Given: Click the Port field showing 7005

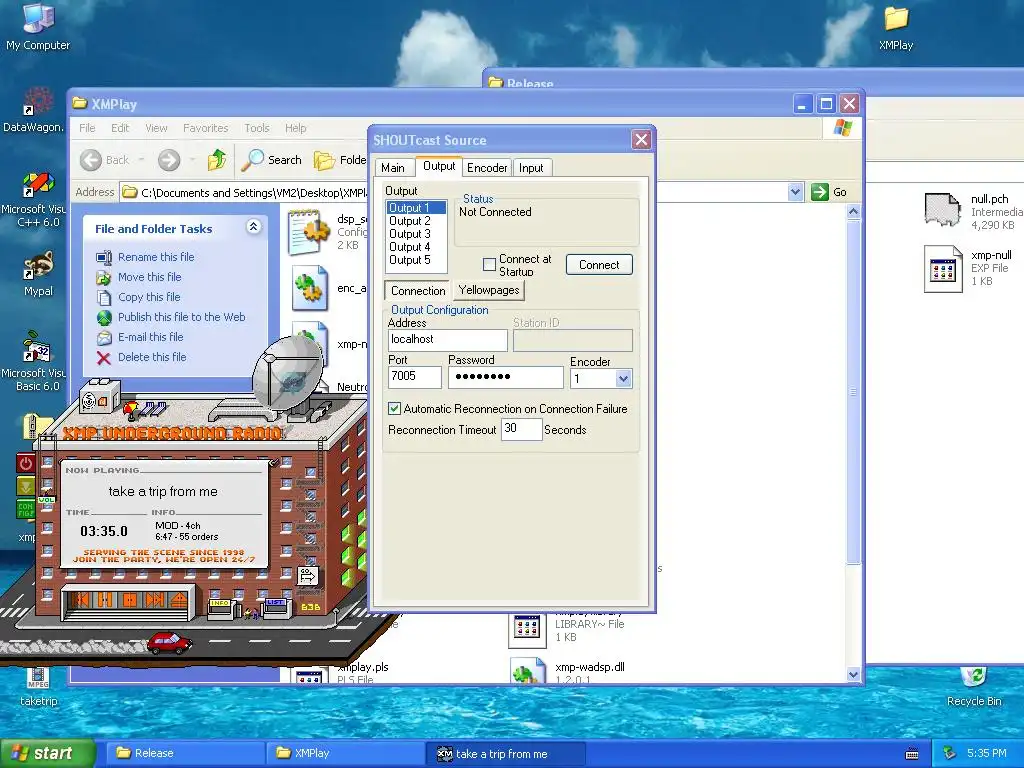Looking at the screenshot, I should tap(415, 377).
